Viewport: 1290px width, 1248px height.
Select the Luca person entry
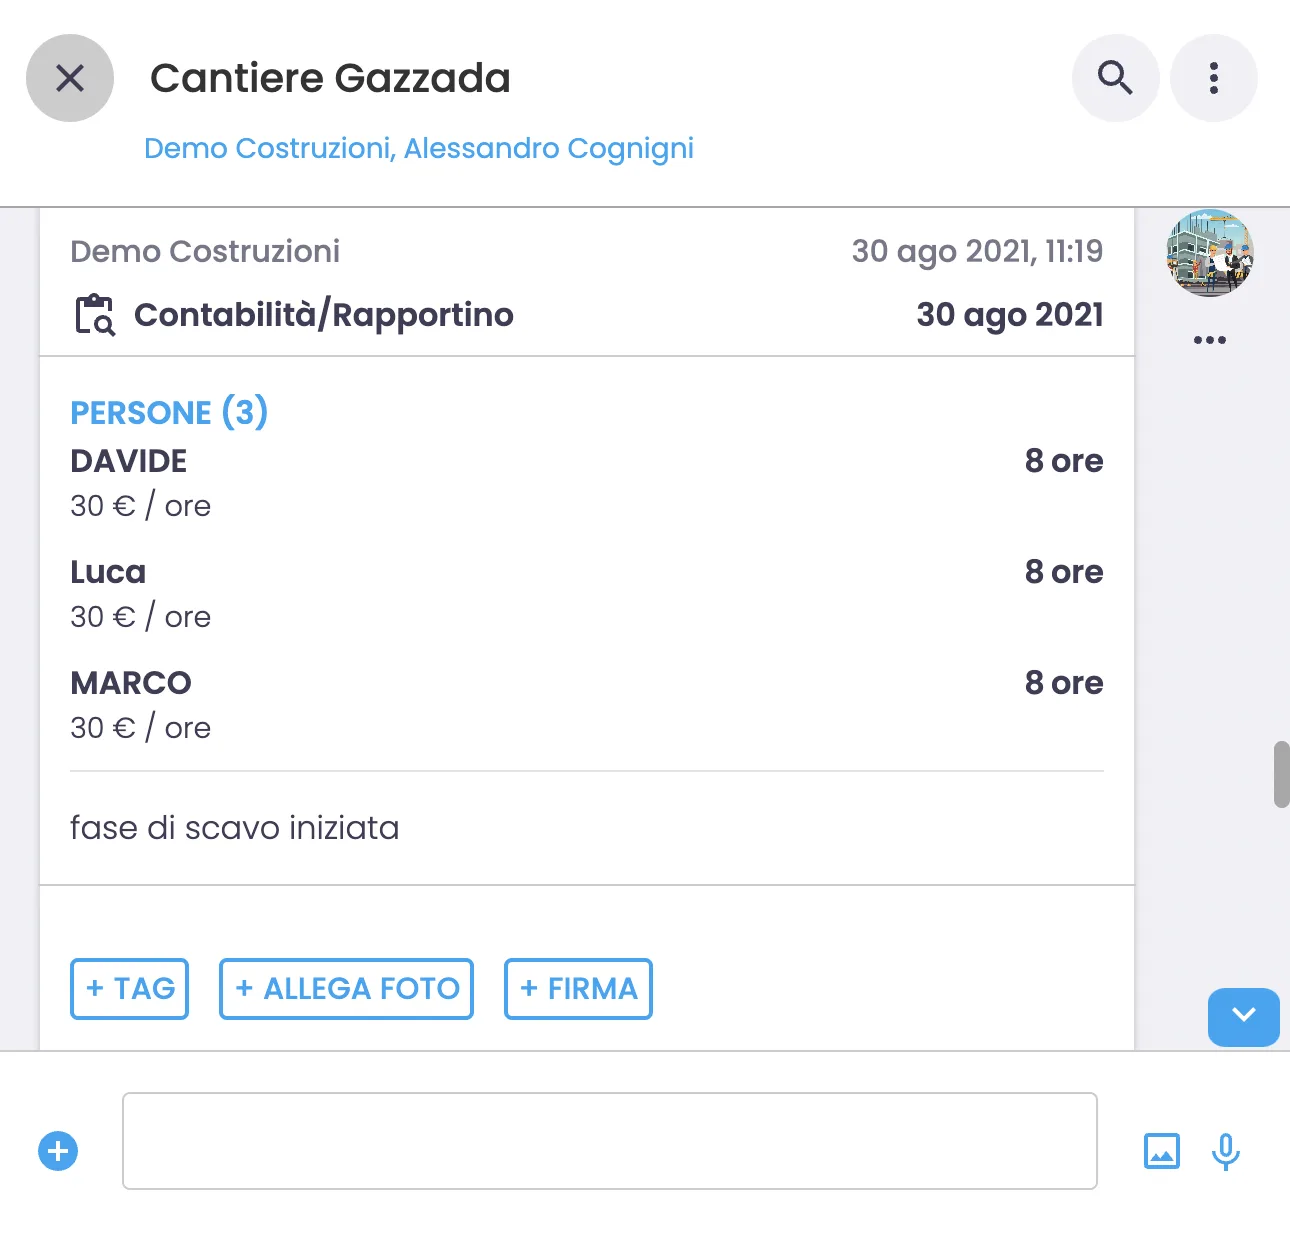(108, 572)
